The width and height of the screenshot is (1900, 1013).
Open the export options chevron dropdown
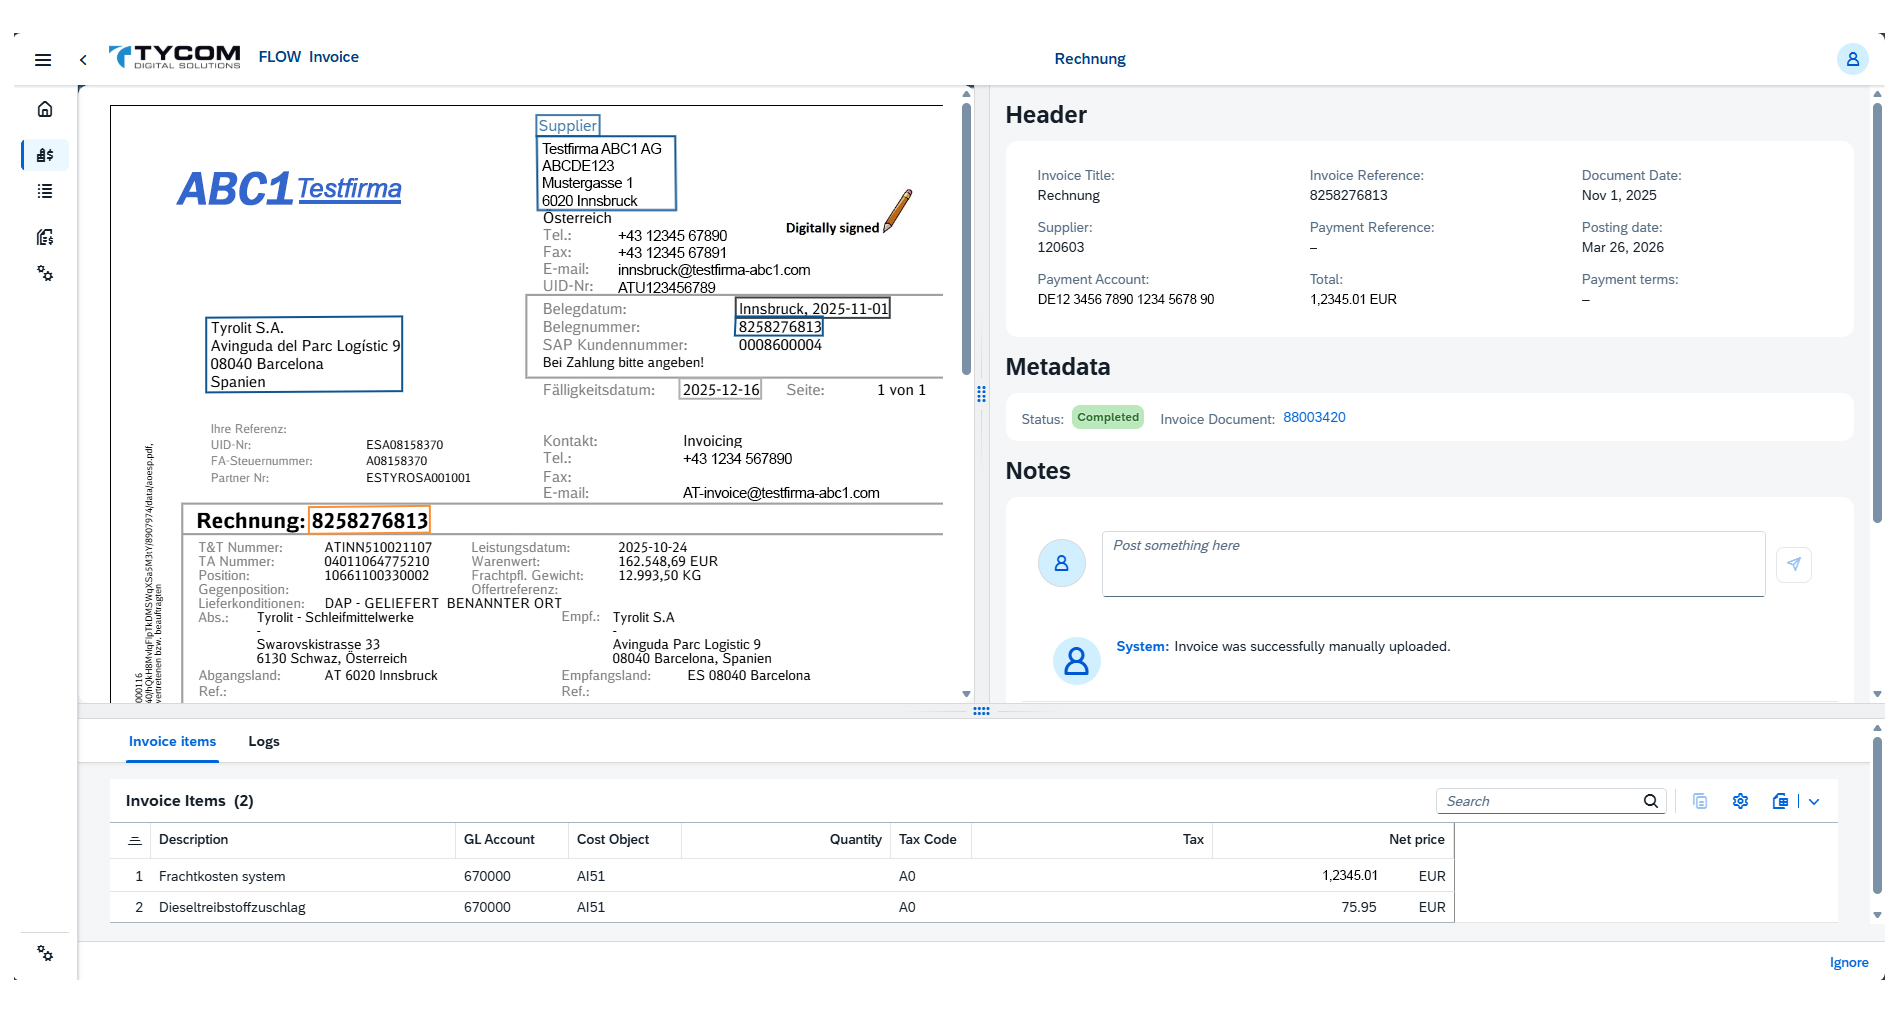1815,801
